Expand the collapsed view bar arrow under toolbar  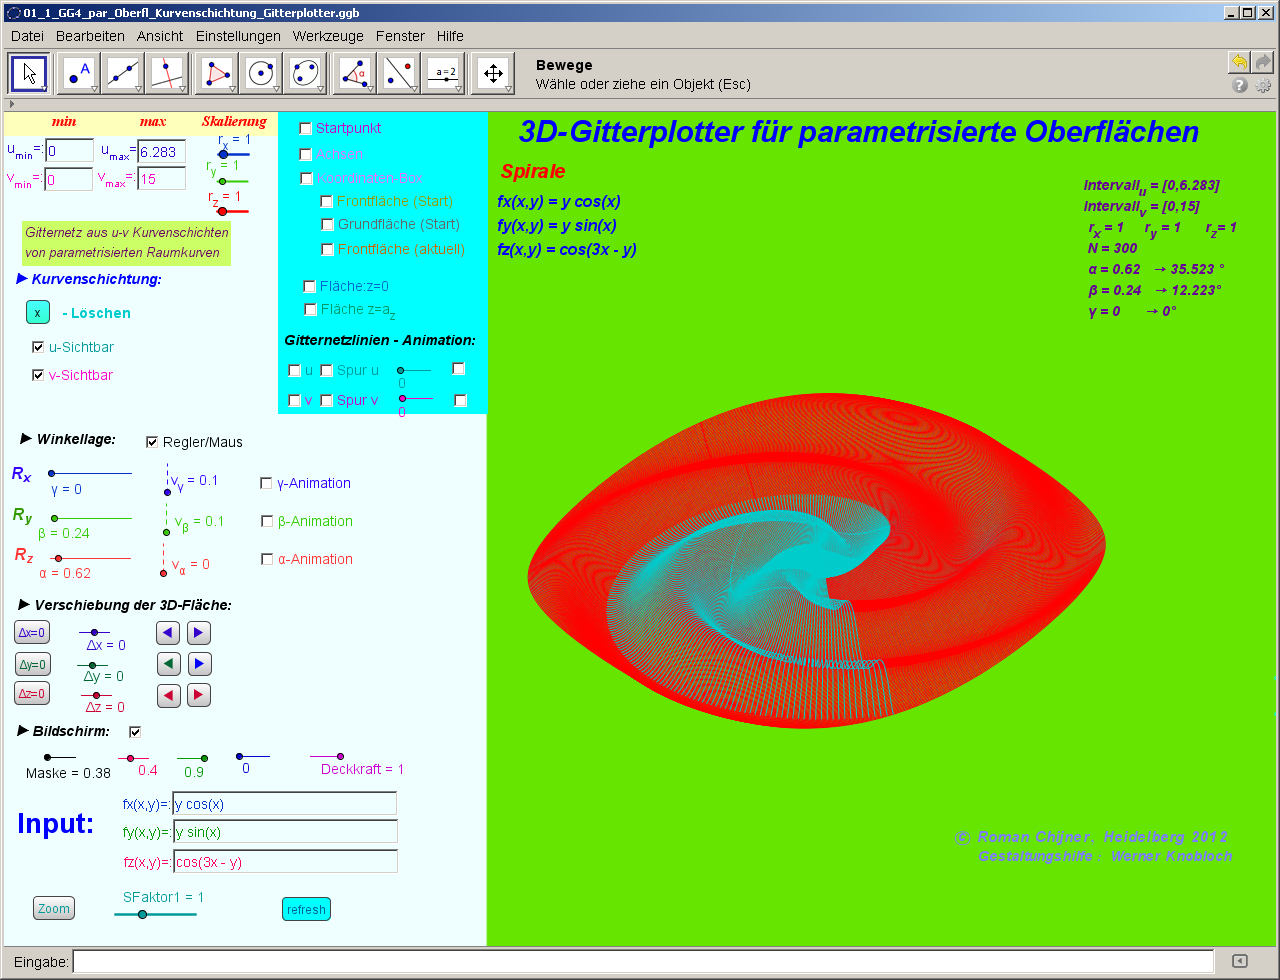[11, 103]
